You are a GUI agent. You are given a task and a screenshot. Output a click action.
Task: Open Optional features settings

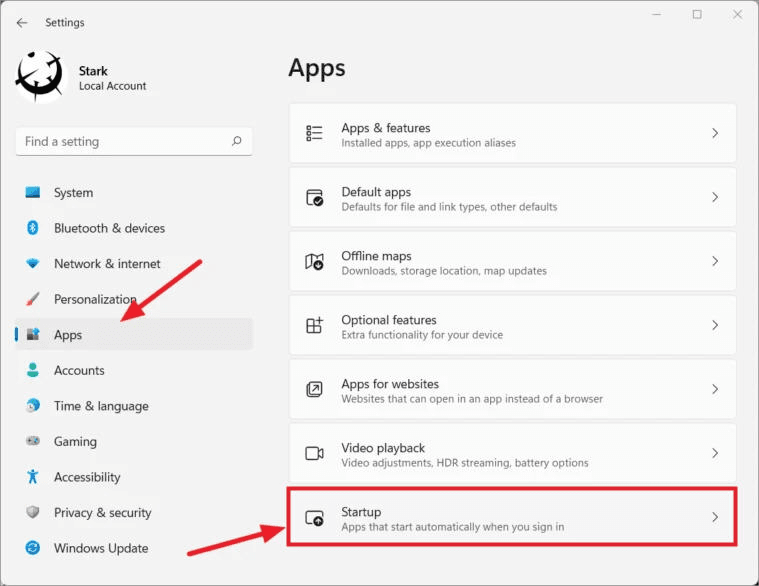tap(512, 326)
